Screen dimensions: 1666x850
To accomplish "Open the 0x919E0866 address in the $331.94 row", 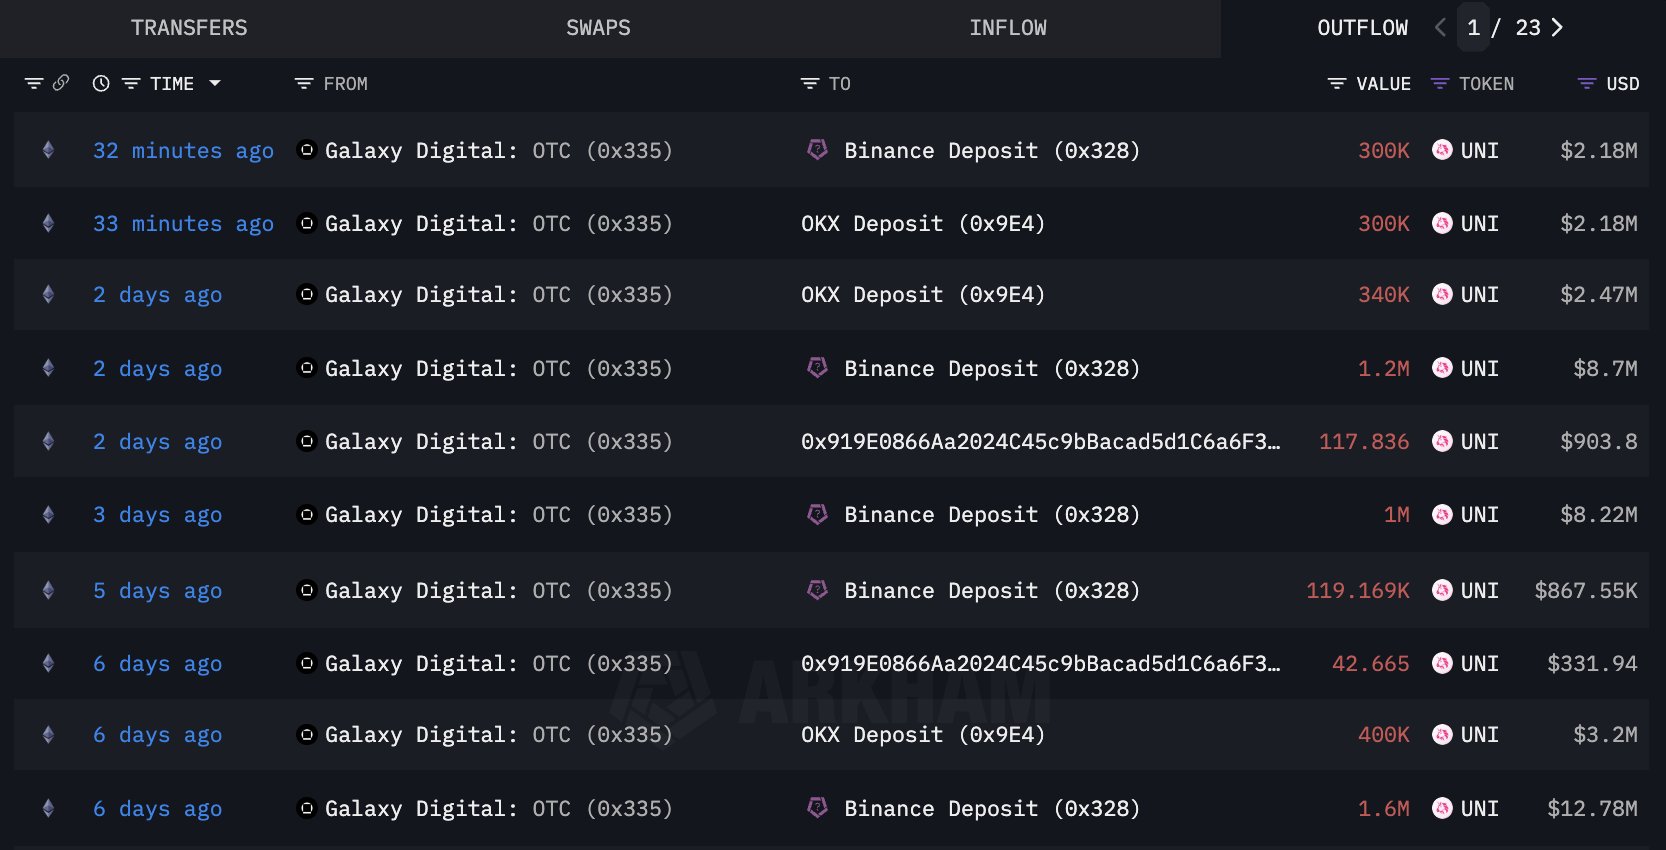I will tap(1040, 663).
